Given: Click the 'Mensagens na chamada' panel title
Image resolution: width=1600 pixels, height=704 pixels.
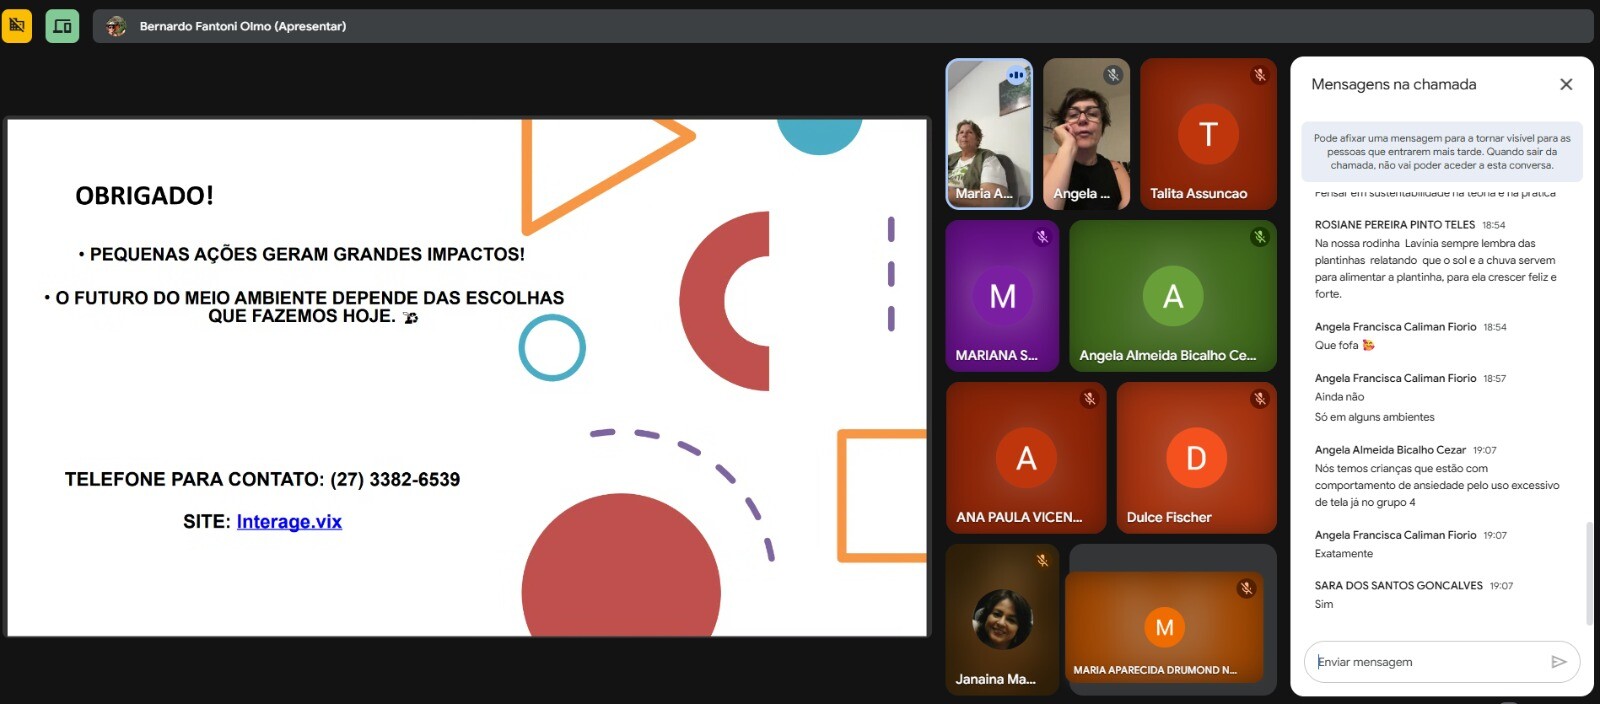Looking at the screenshot, I should (x=1393, y=85).
